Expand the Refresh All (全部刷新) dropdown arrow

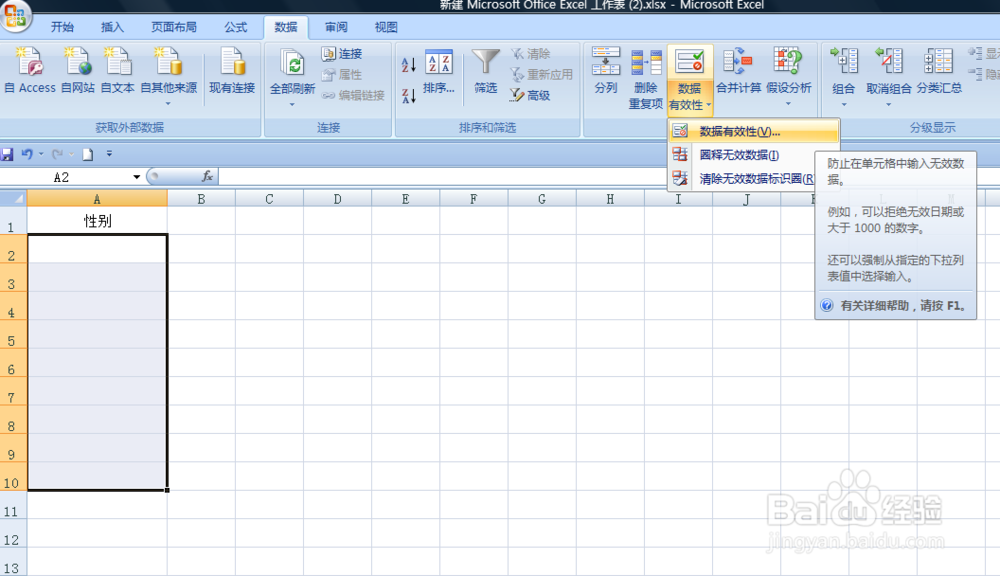(x=292, y=105)
